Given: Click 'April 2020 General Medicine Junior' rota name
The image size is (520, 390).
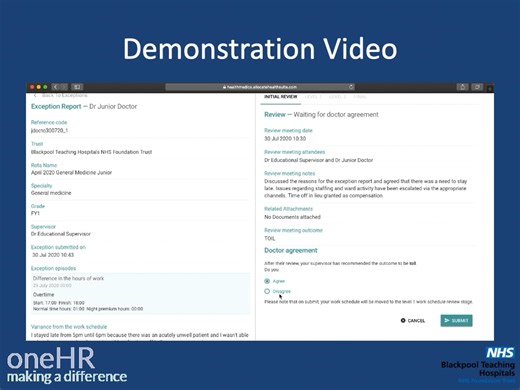Looking at the screenshot, I should pyautogui.click(x=71, y=173).
